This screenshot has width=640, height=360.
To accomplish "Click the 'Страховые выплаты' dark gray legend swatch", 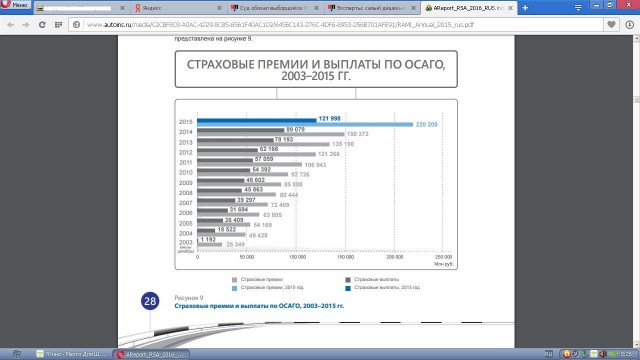I will point(348,280).
